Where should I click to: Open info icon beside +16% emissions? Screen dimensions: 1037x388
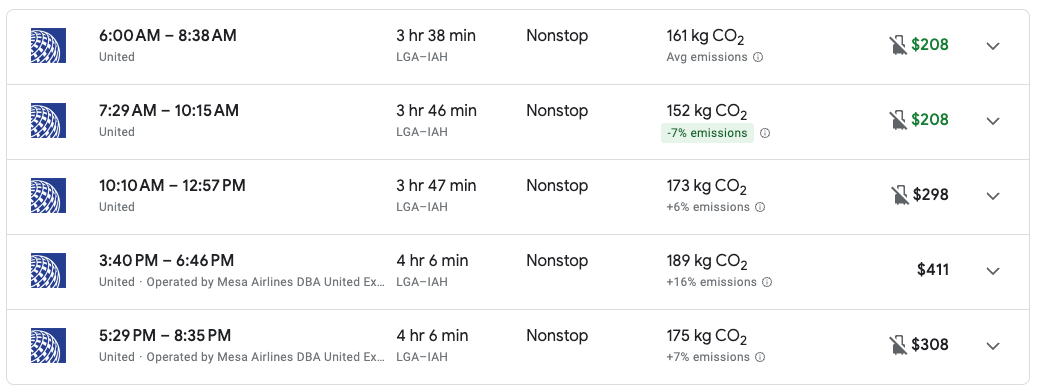[x=767, y=282]
